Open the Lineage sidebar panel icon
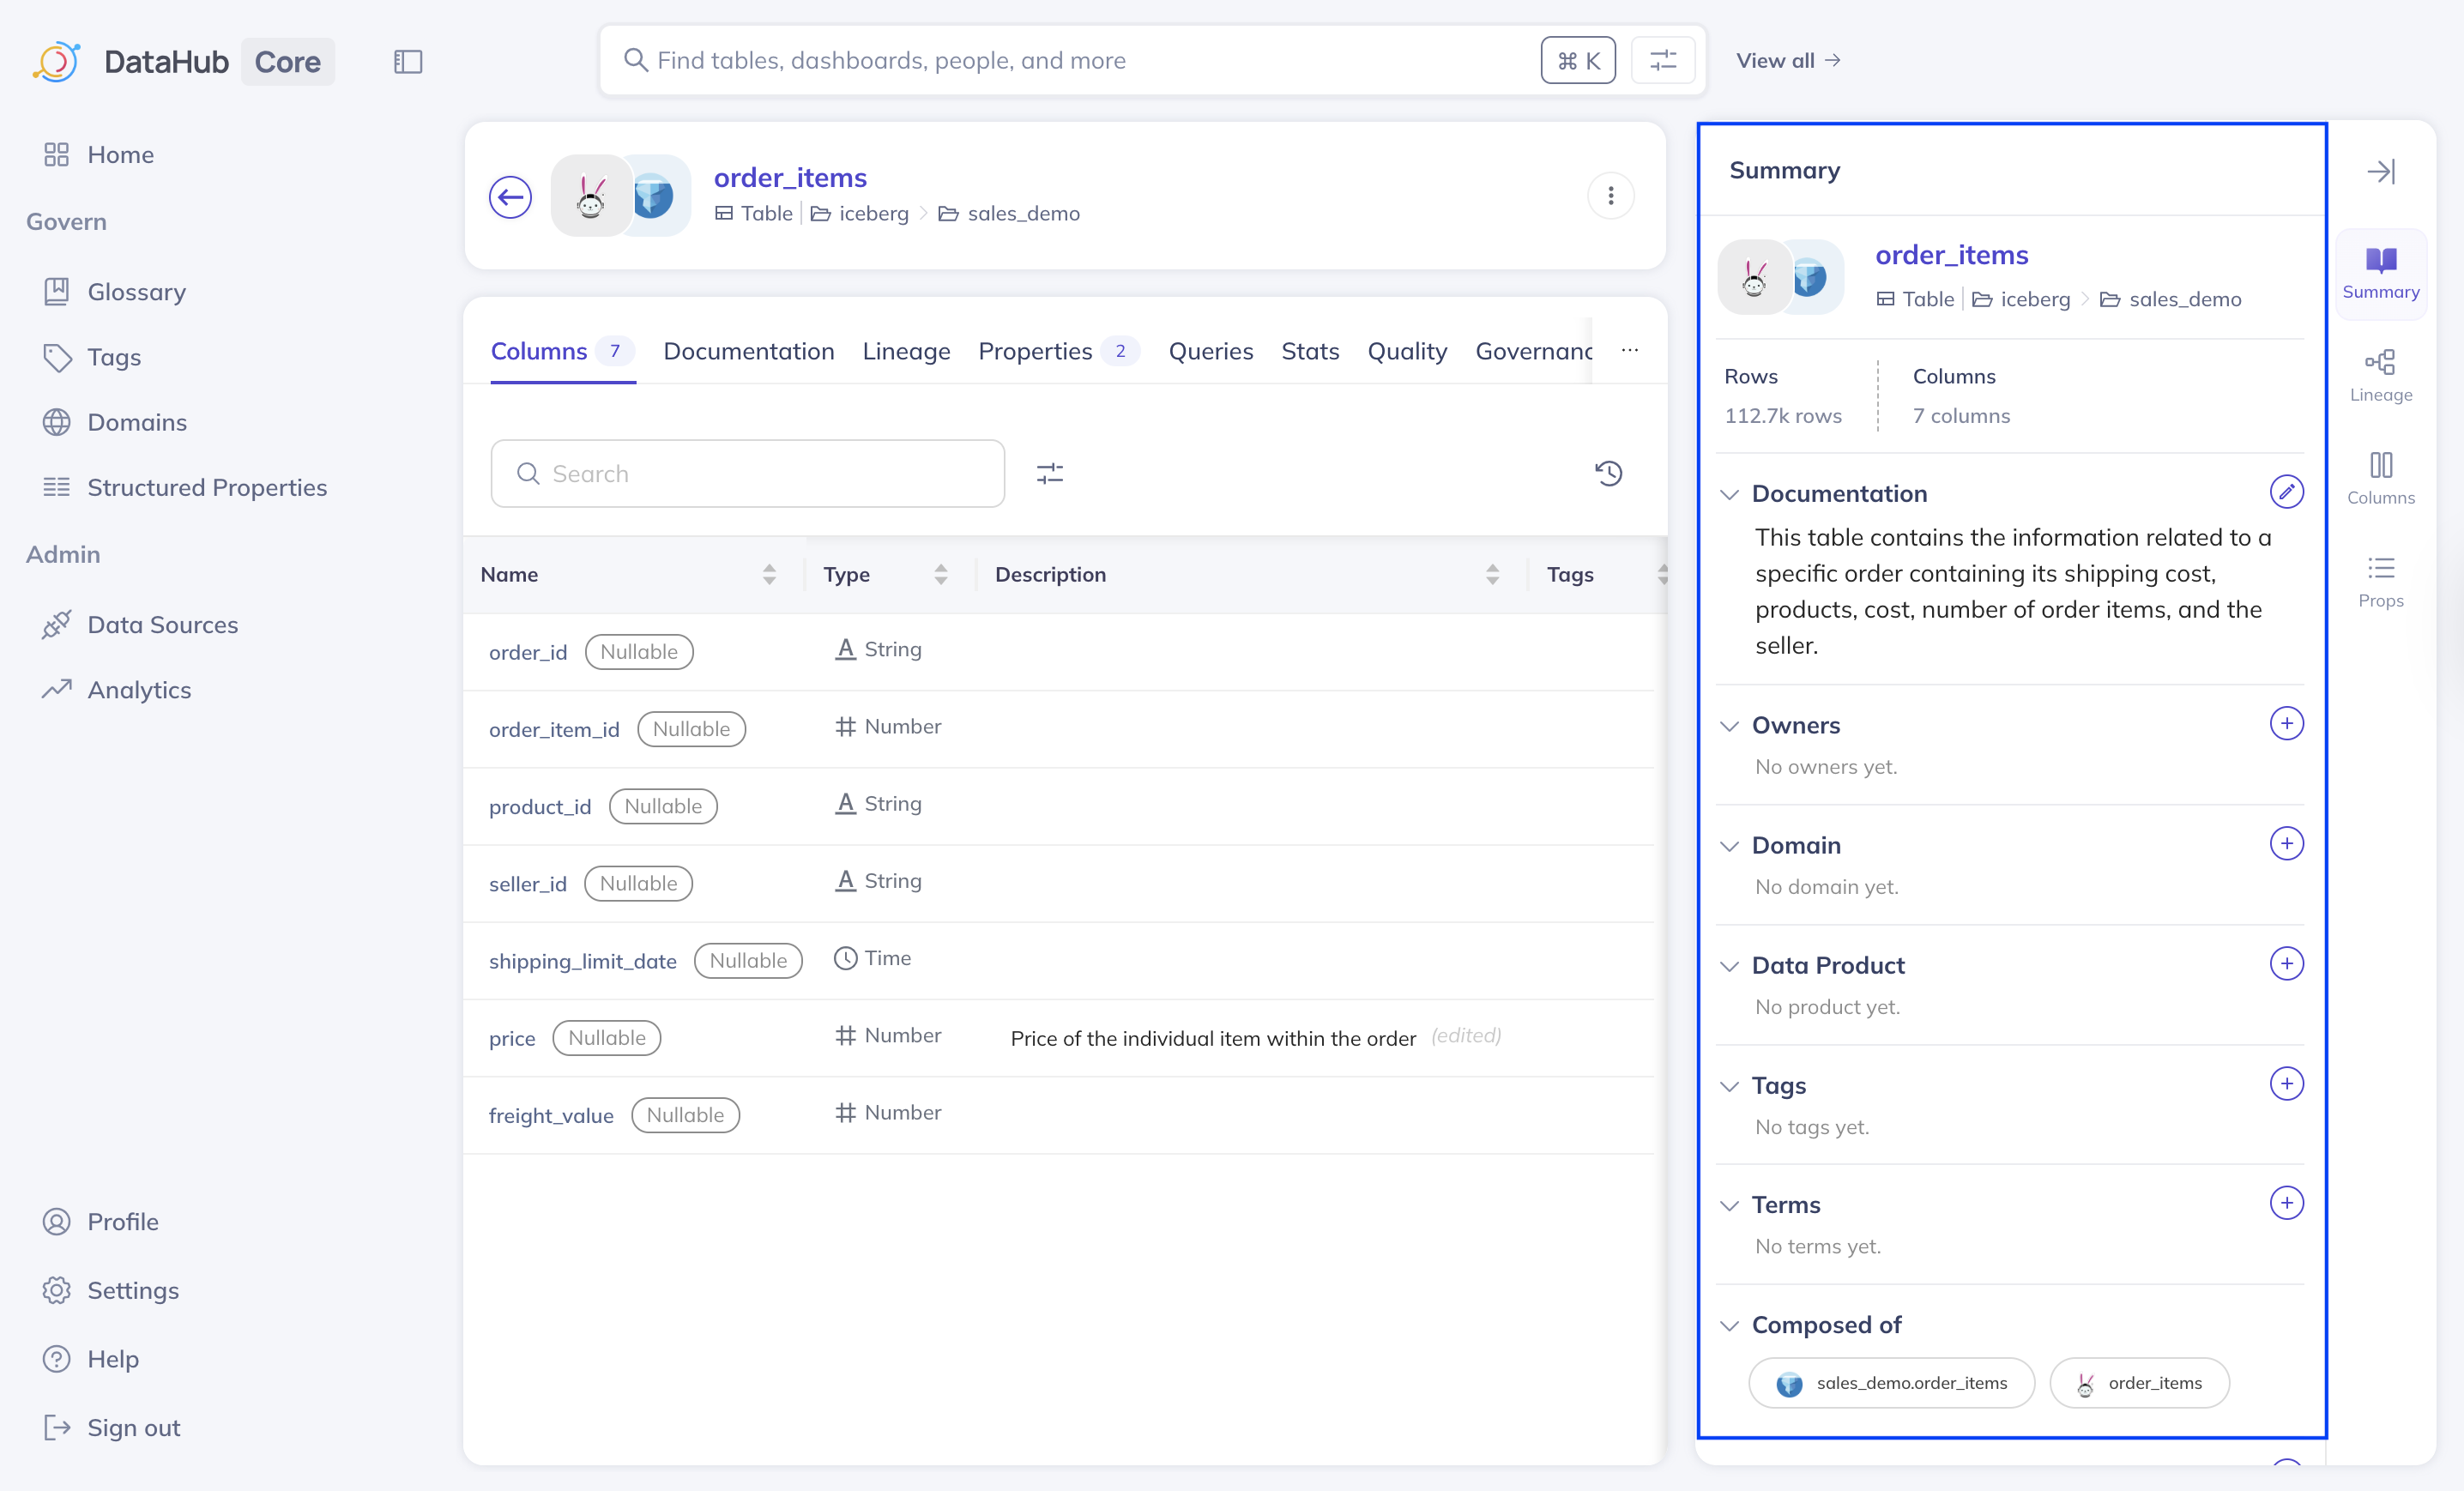Image resolution: width=2464 pixels, height=1491 pixels. [2380, 375]
